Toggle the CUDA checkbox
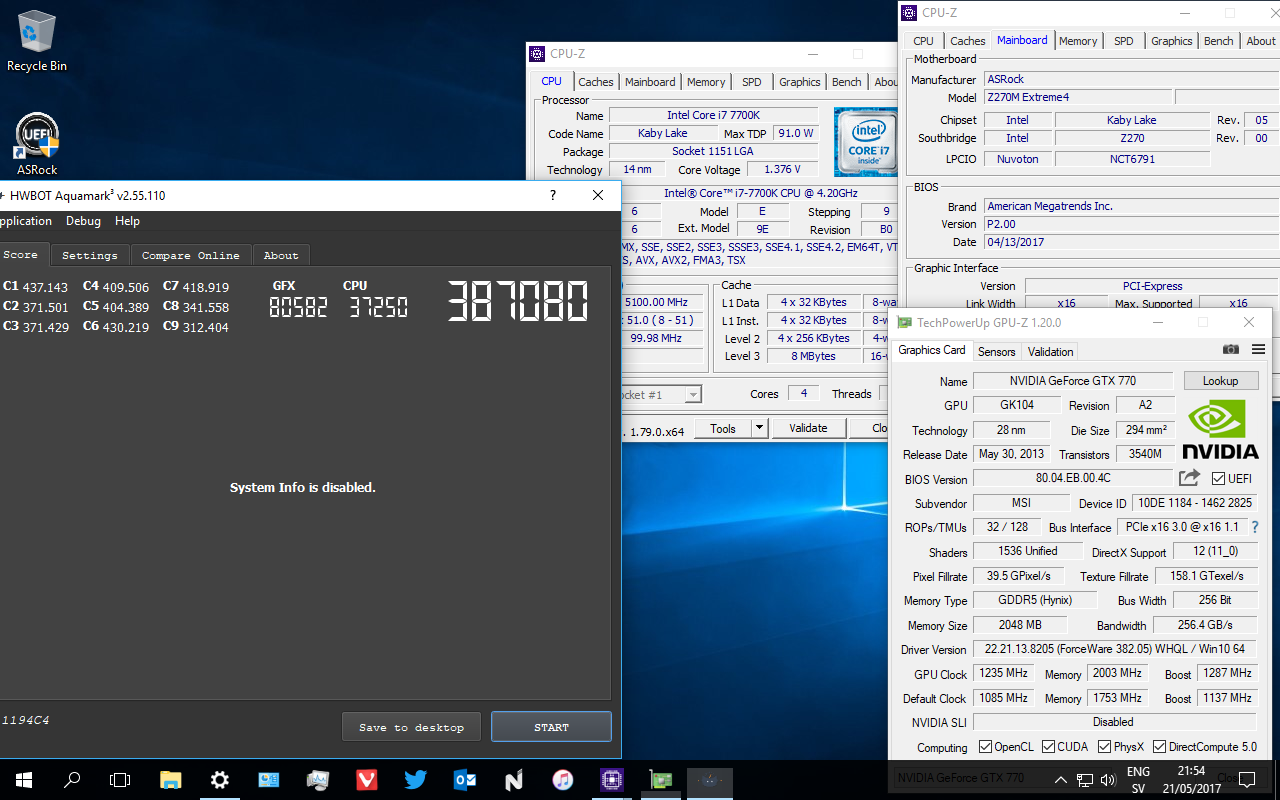This screenshot has width=1280, height=800. click(x=1048, y=746)
